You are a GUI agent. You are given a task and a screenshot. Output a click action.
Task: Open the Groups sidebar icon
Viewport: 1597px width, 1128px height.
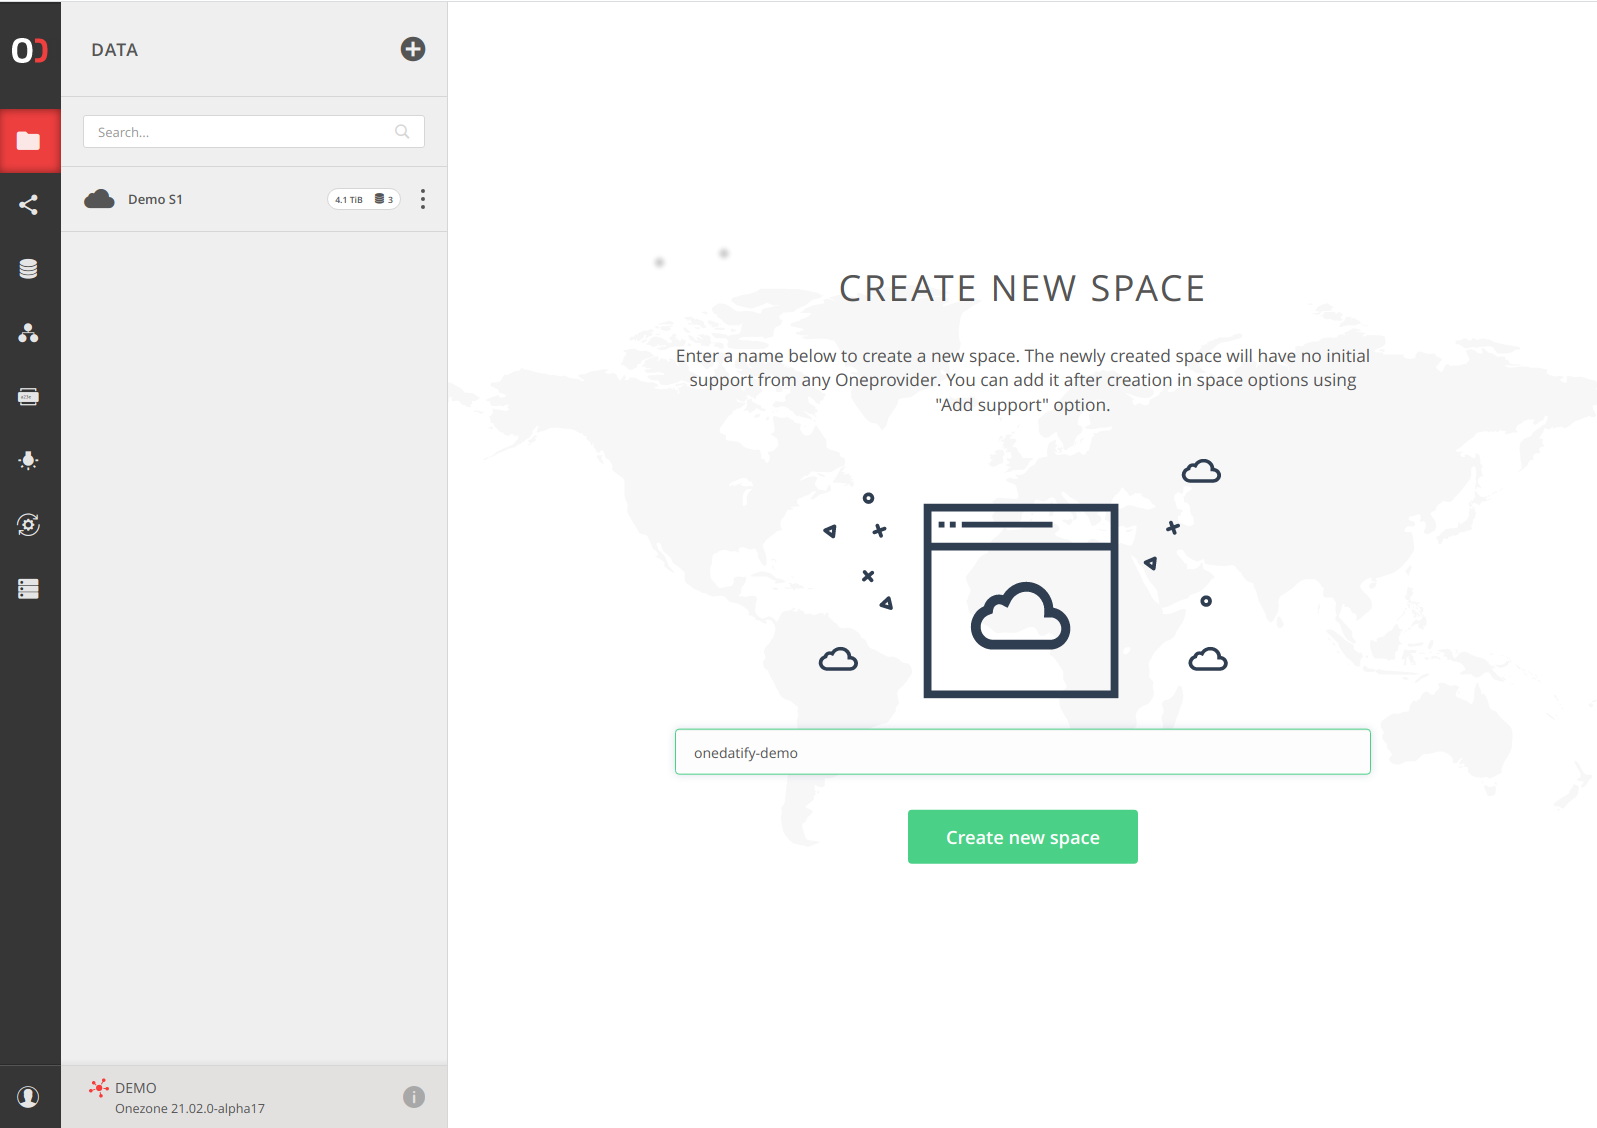(x=29, y=333)
